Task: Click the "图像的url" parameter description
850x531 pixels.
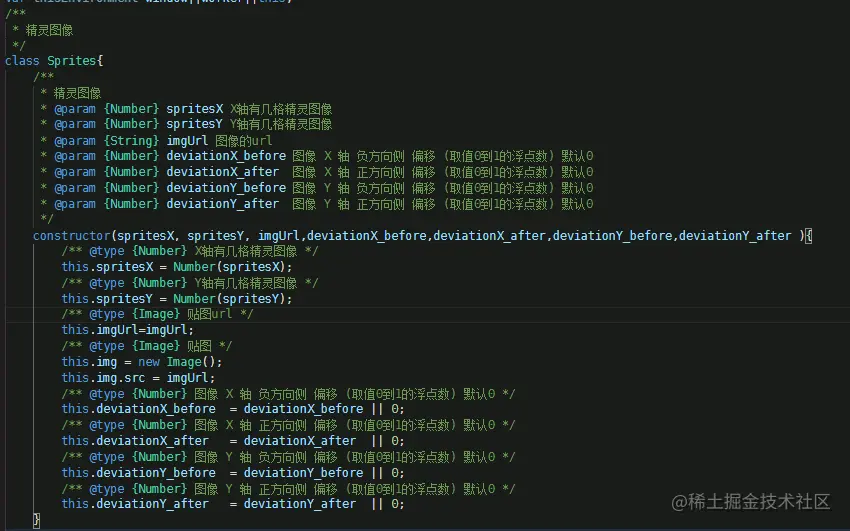Action: [x=243, y=141]
